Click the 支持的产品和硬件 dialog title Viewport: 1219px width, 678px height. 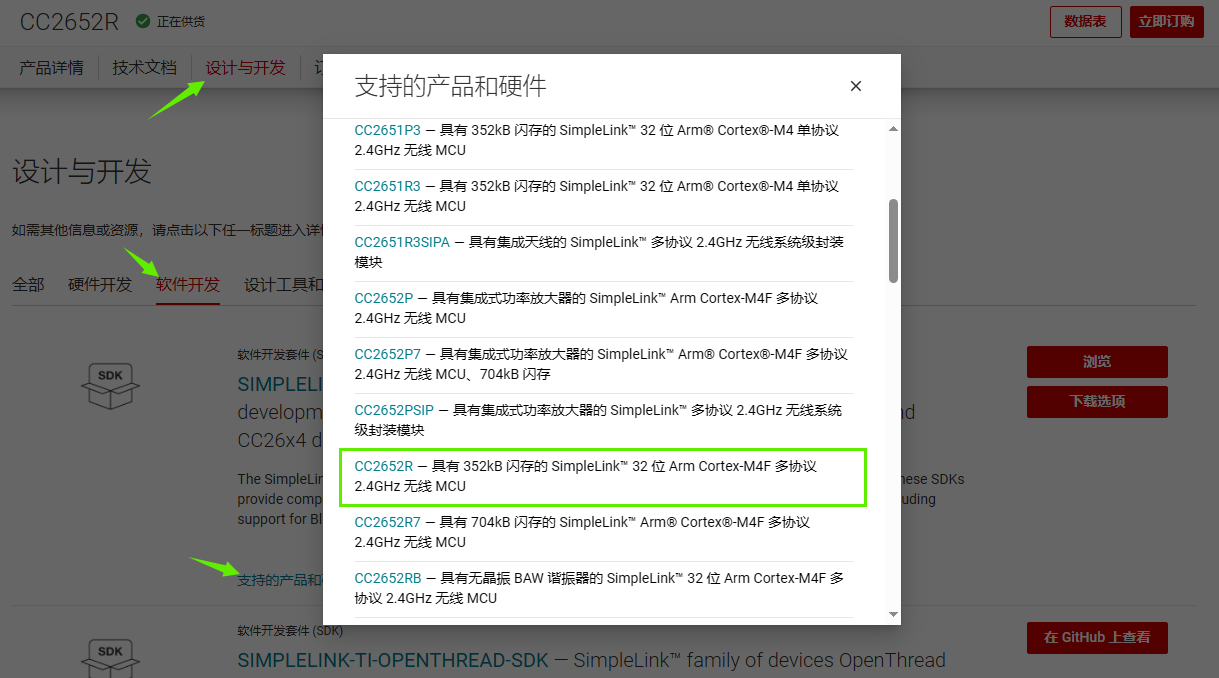point(451,86)
